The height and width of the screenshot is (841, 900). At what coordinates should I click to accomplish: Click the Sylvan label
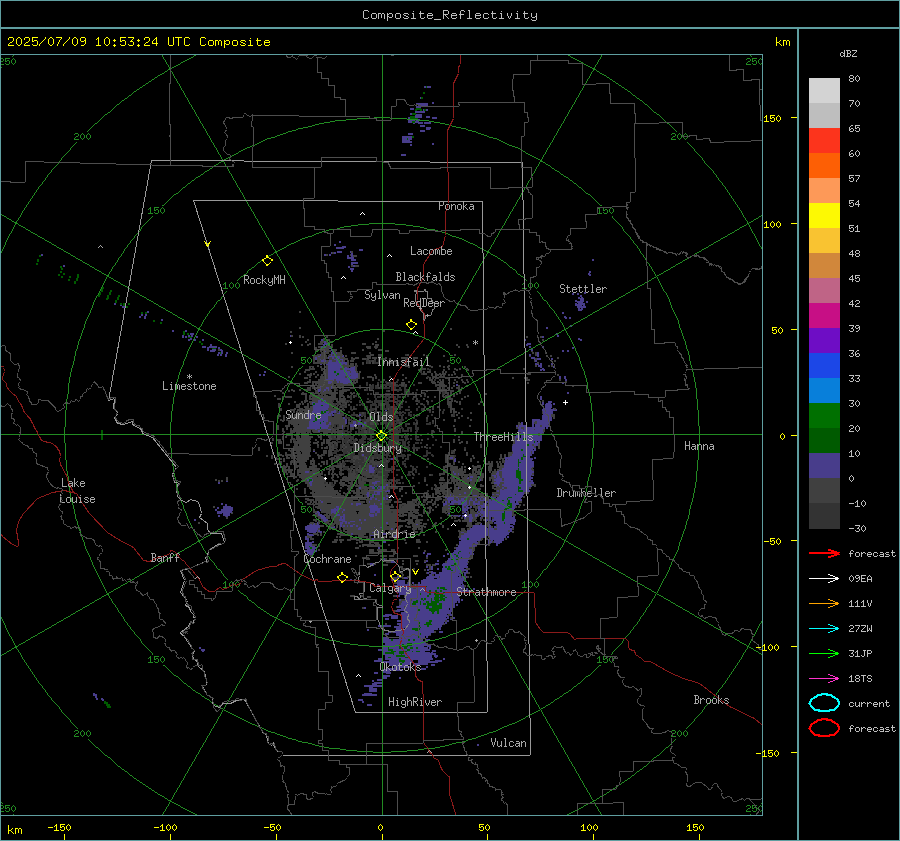(382, 295)
